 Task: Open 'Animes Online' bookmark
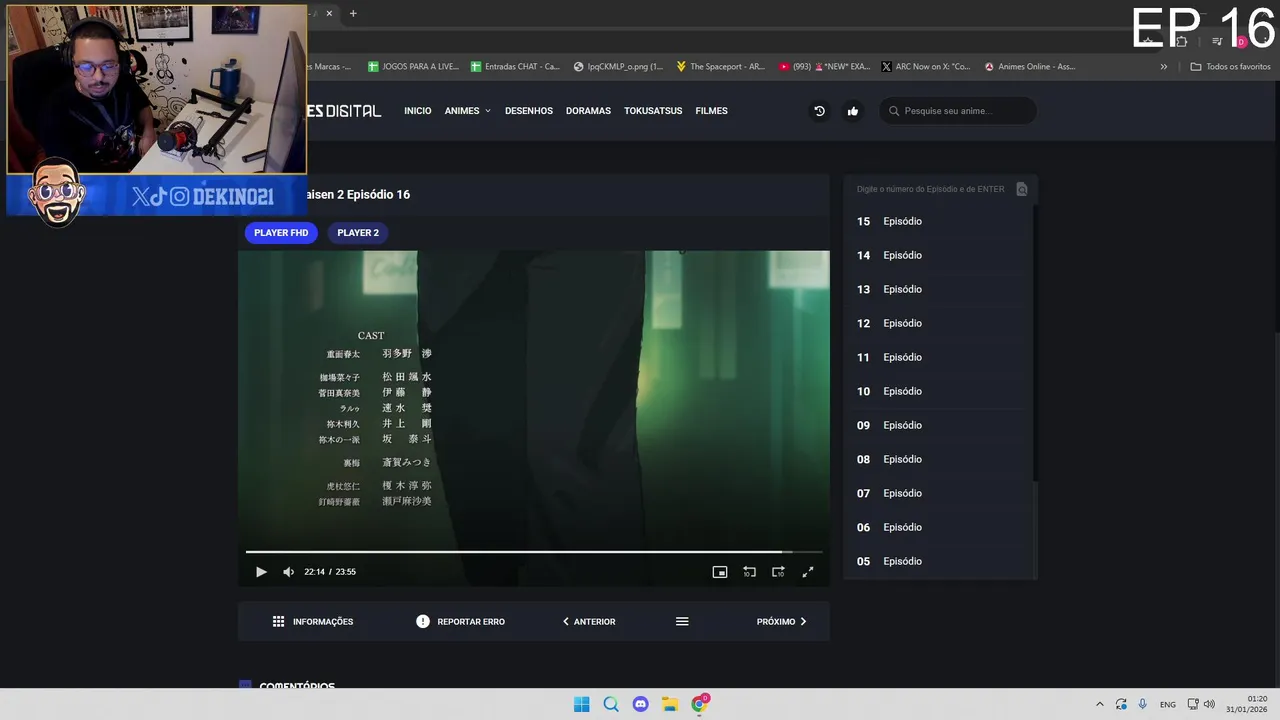pyautogui.click(x=1030, y=67)
